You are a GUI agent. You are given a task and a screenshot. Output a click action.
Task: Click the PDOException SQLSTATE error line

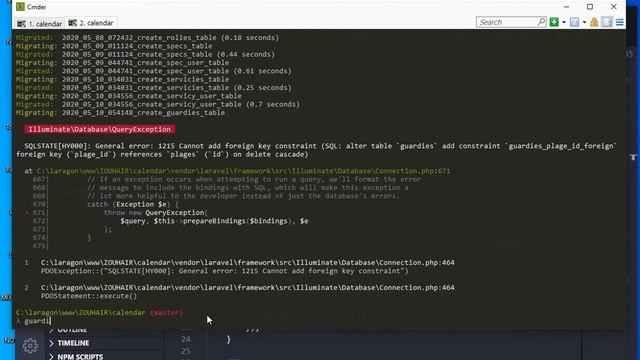pos(224,271)
